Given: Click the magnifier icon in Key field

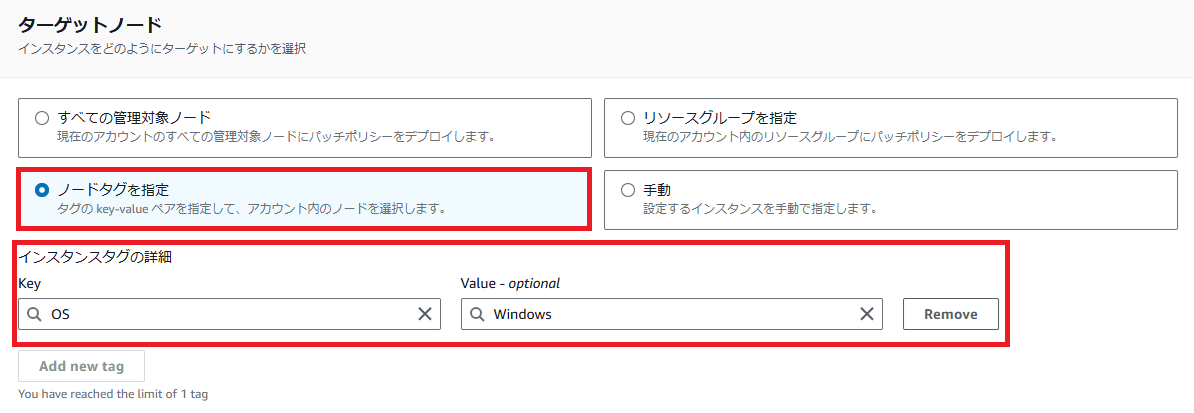Looking at the screenshot, I should 34,314.
